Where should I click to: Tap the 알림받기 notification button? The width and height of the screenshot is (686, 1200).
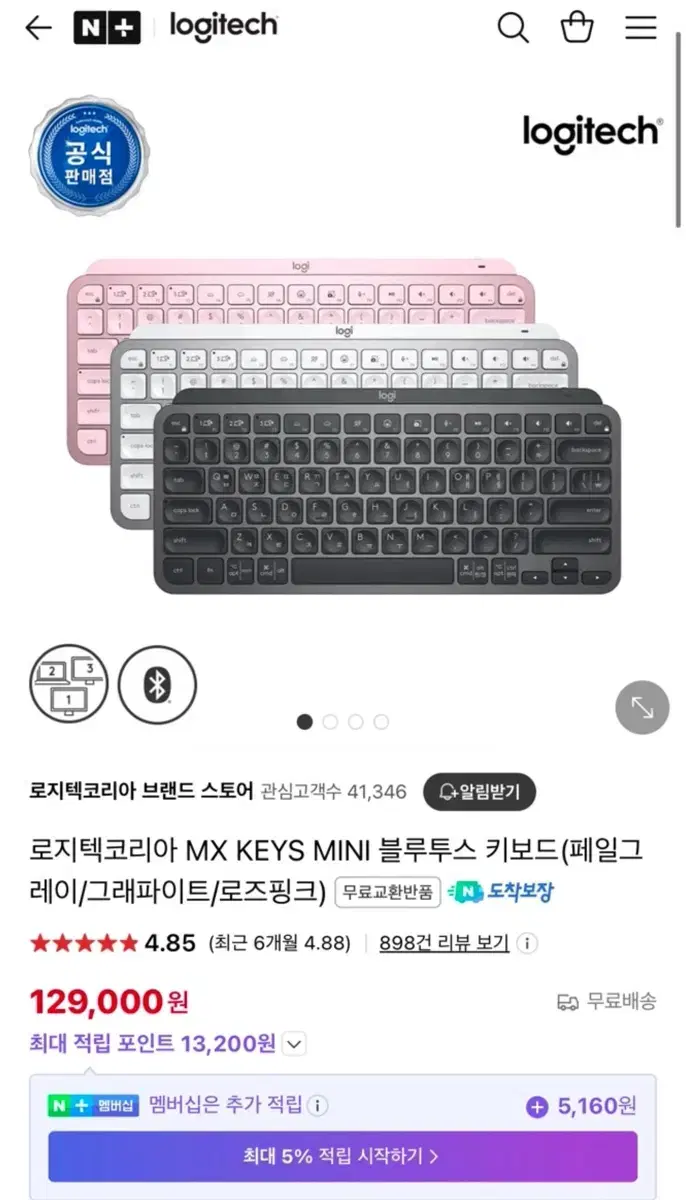[479, 792]
